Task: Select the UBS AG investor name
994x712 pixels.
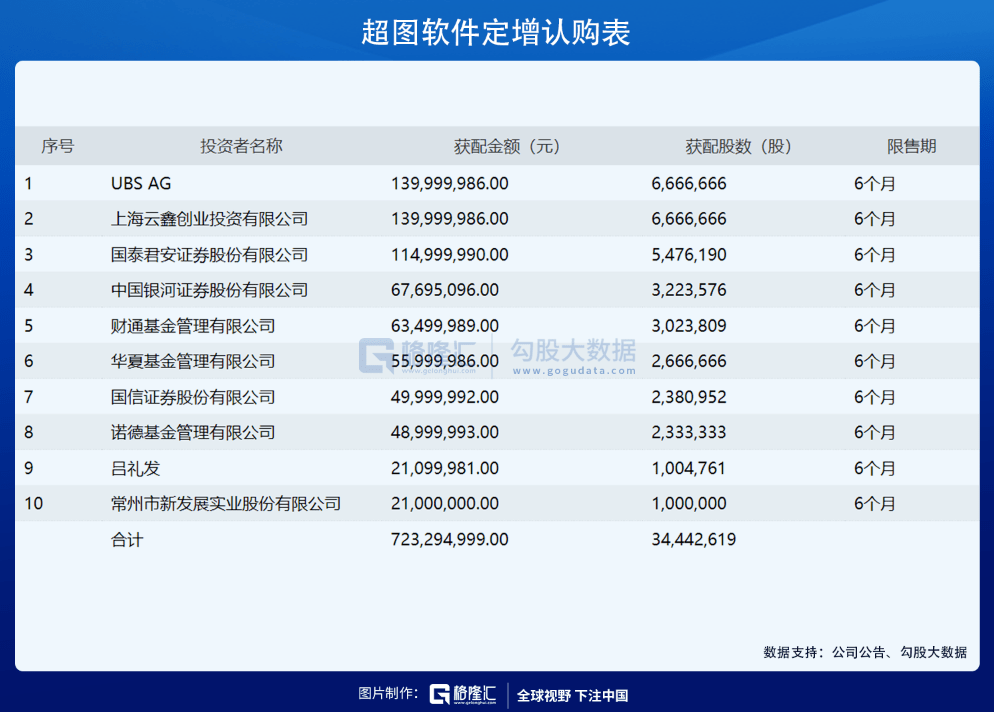Action: 141,183
